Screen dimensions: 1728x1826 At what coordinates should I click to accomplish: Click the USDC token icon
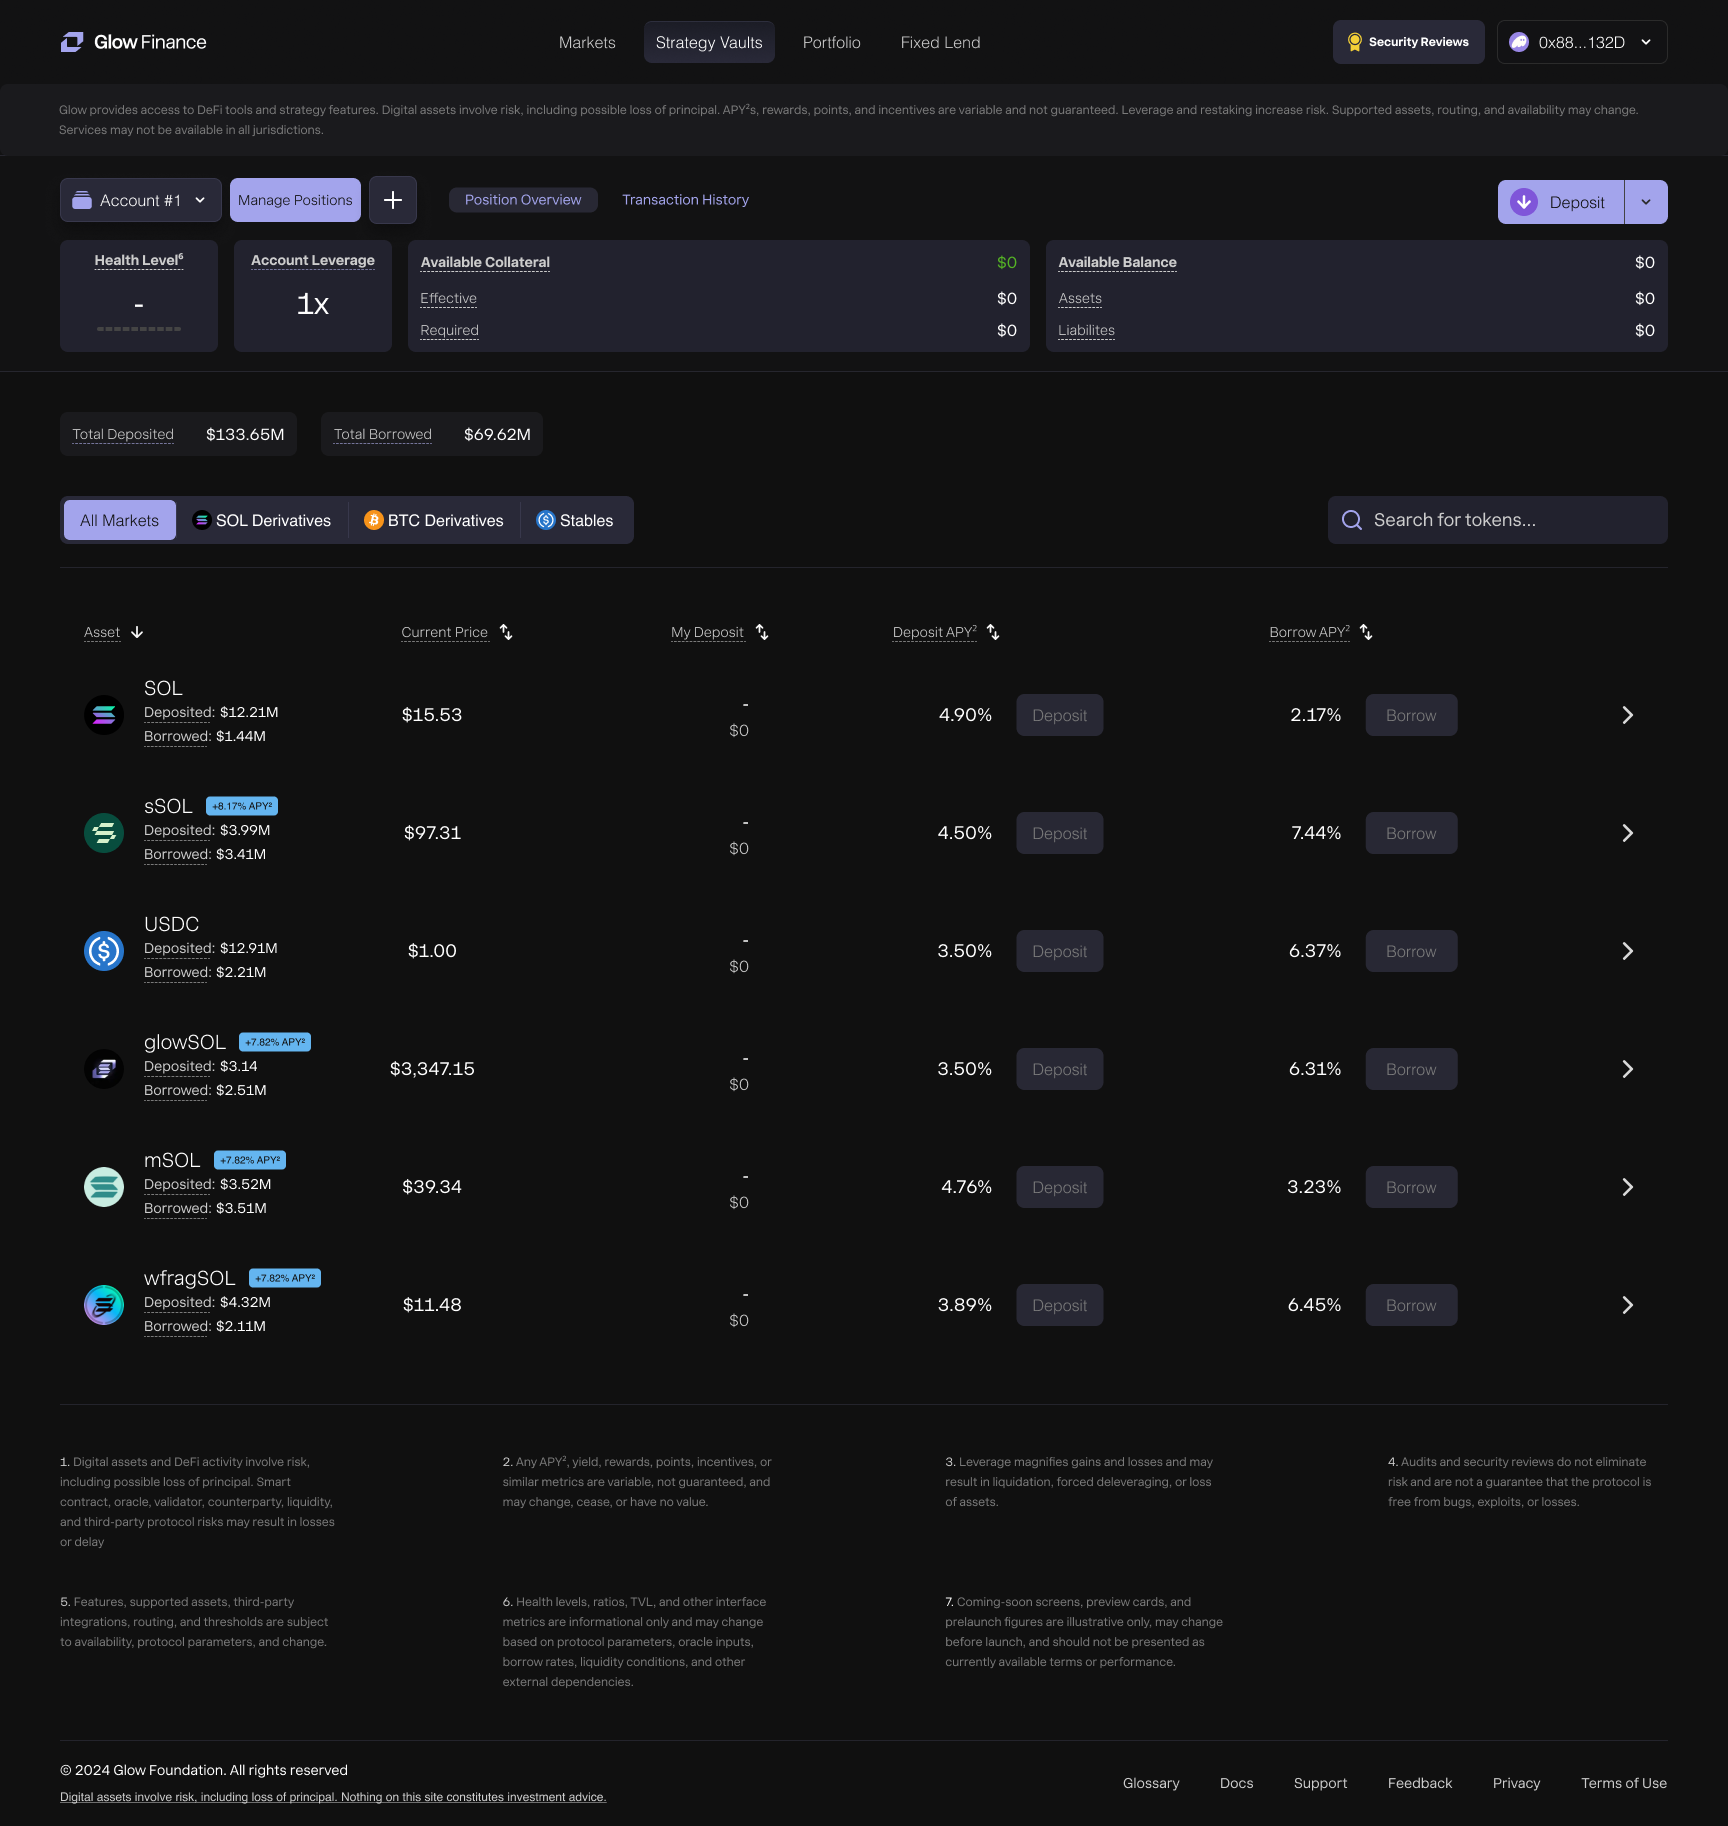pos(104,951)
